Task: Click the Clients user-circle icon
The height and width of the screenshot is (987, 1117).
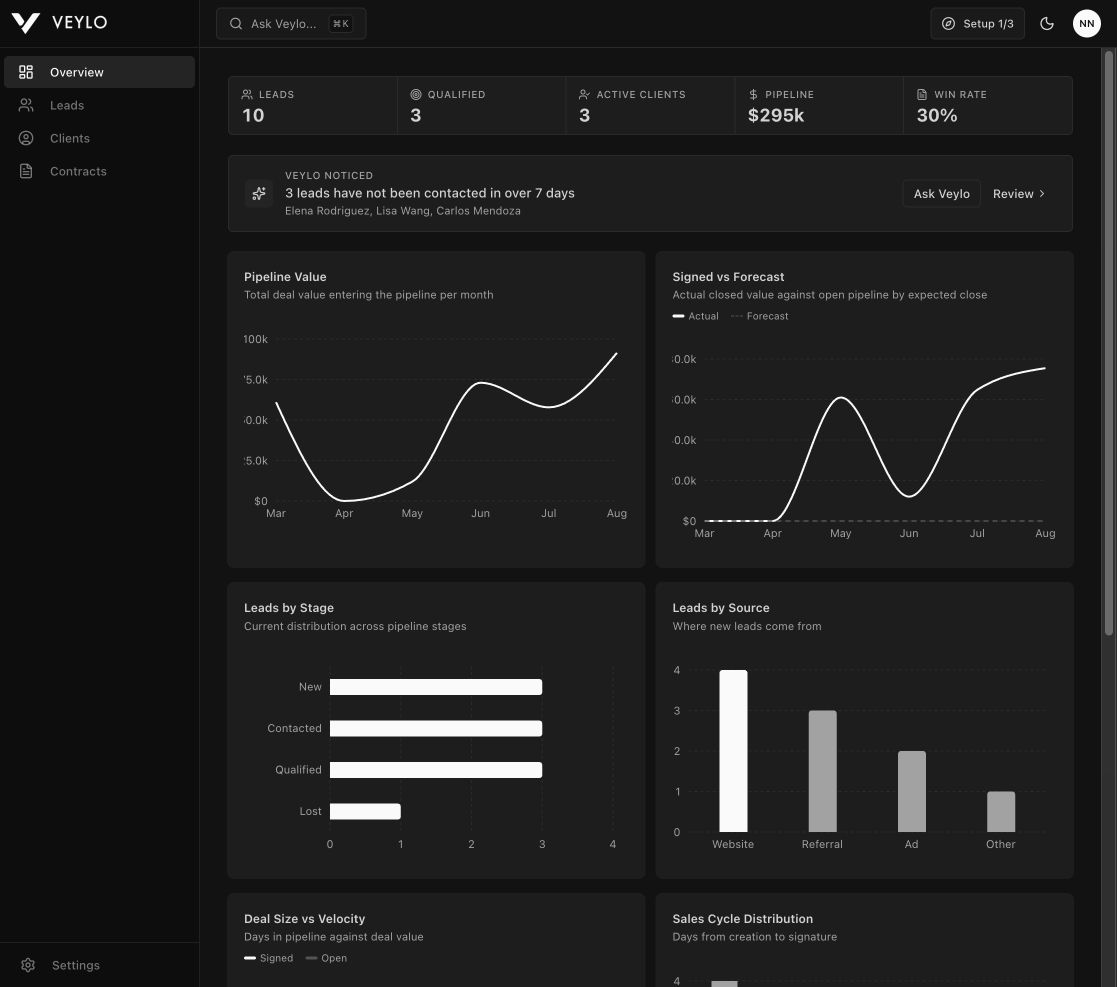Action: click(x=26, y=138)
